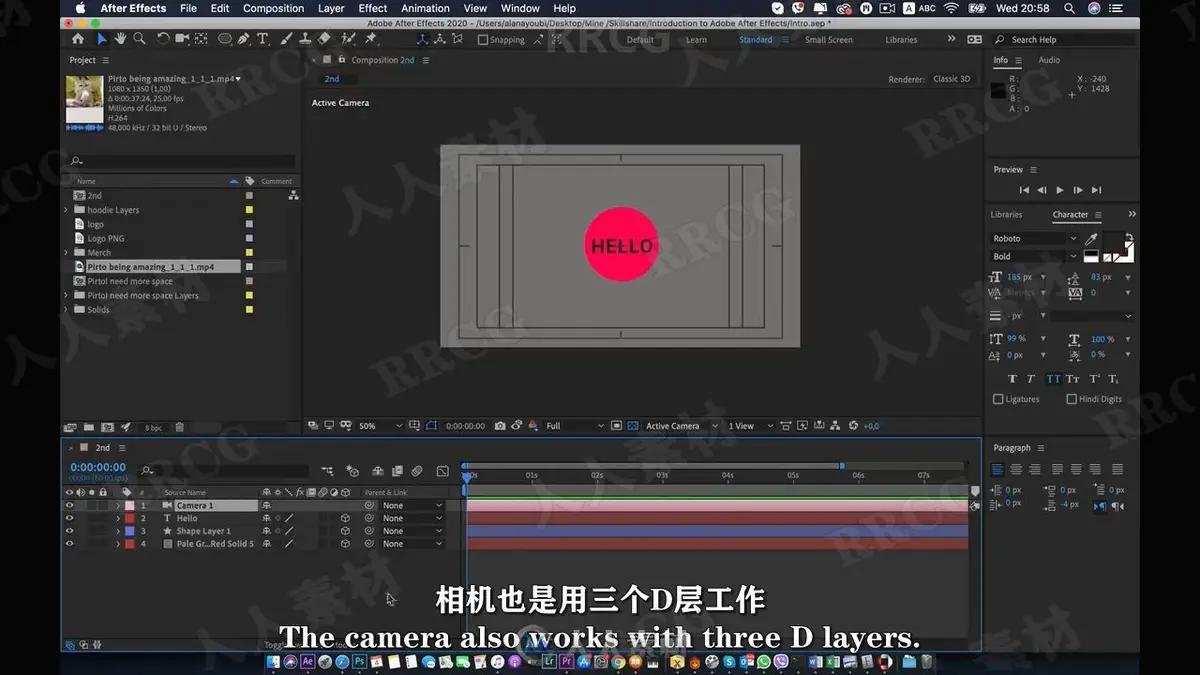Expand the Camera 1 layer properties
The height and width of the screenshot is (675, 1200).
(x=118, y=506)
